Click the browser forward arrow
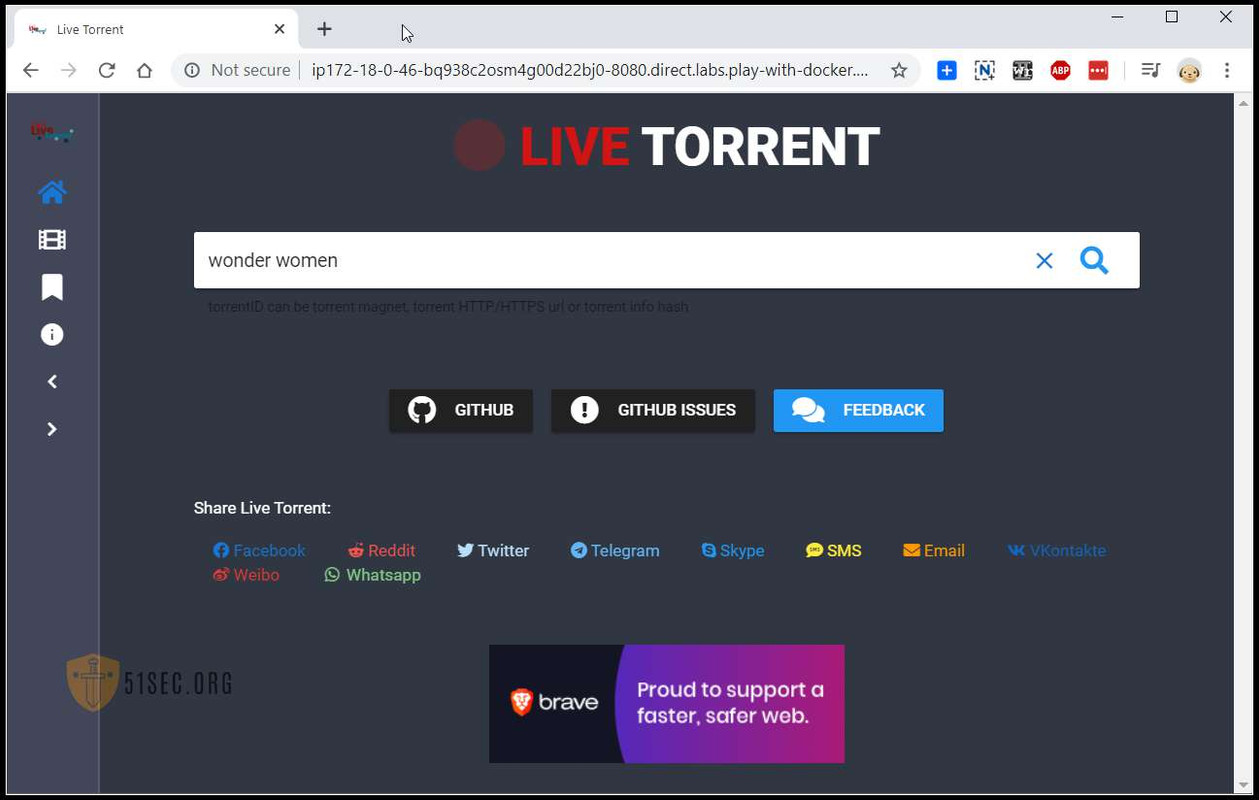Viewport: 1259px width, 800px height. (x=68, y=70)
